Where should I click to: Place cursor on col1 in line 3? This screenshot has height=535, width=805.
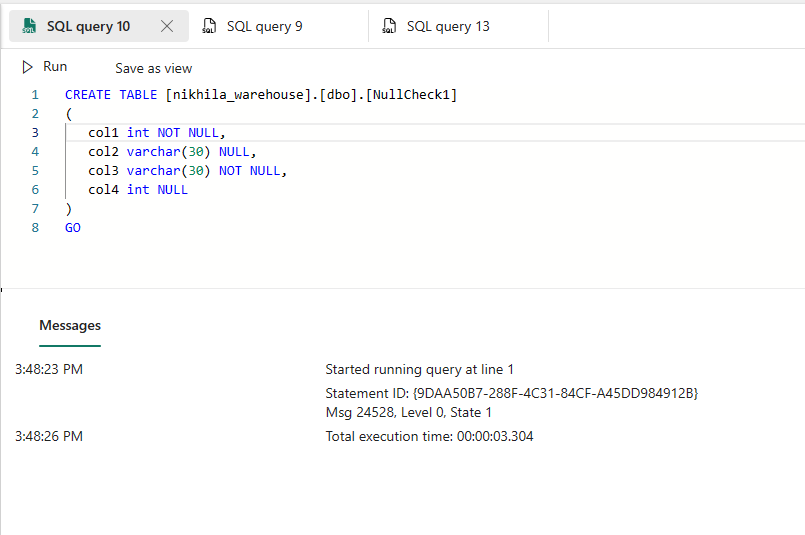click(x=103, y=133)
